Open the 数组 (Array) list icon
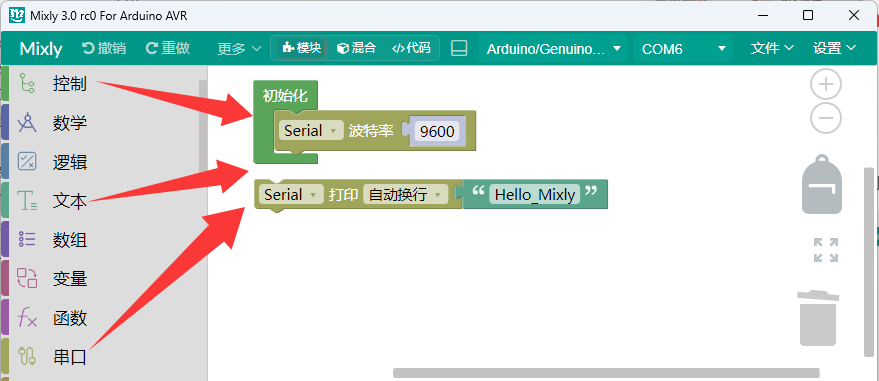This screenshot has width=879, height=381. click(27, 239)
